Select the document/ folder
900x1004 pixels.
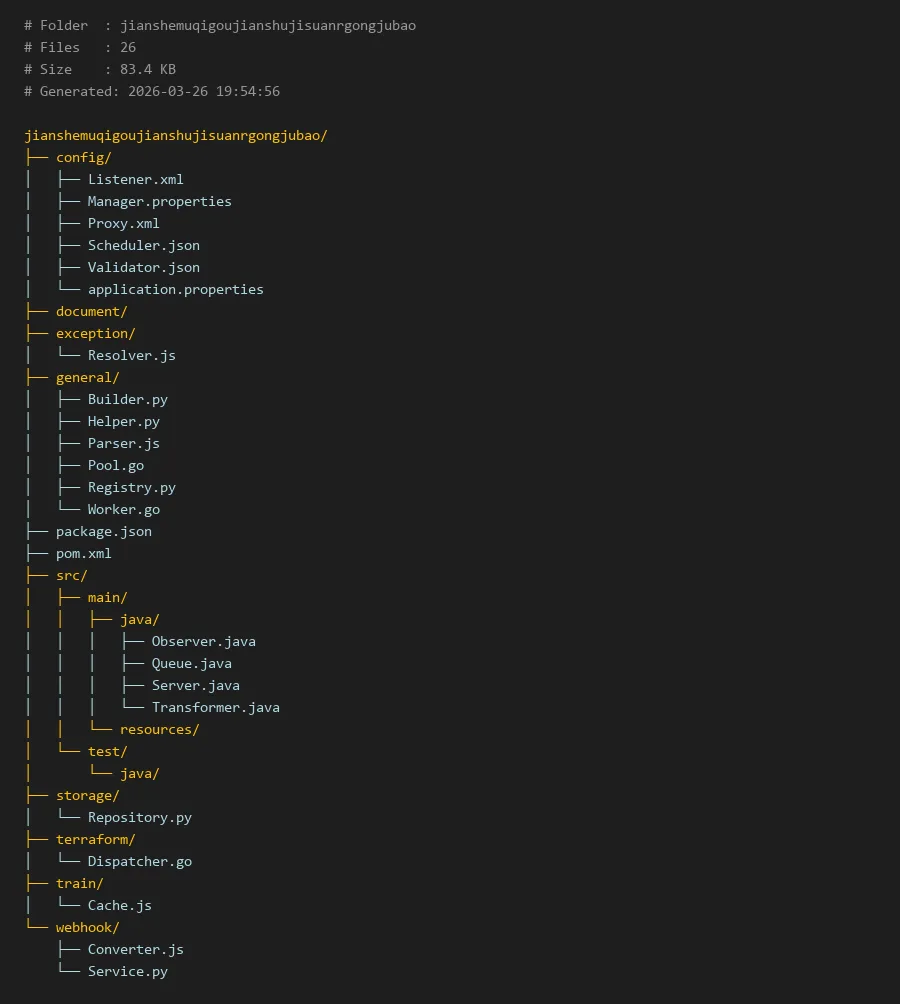tap(91, 311)
